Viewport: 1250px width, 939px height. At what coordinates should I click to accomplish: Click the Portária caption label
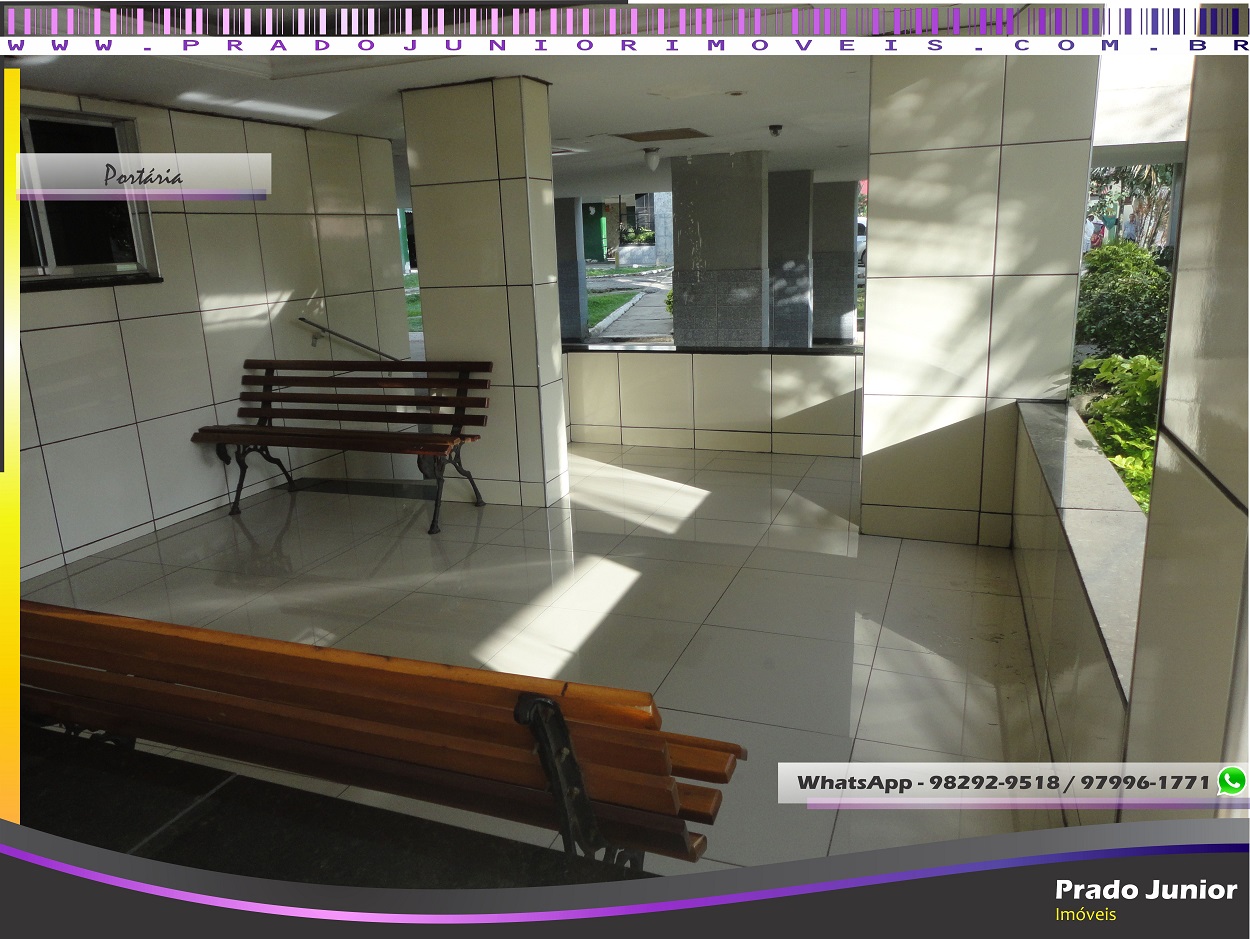point(143,175)
